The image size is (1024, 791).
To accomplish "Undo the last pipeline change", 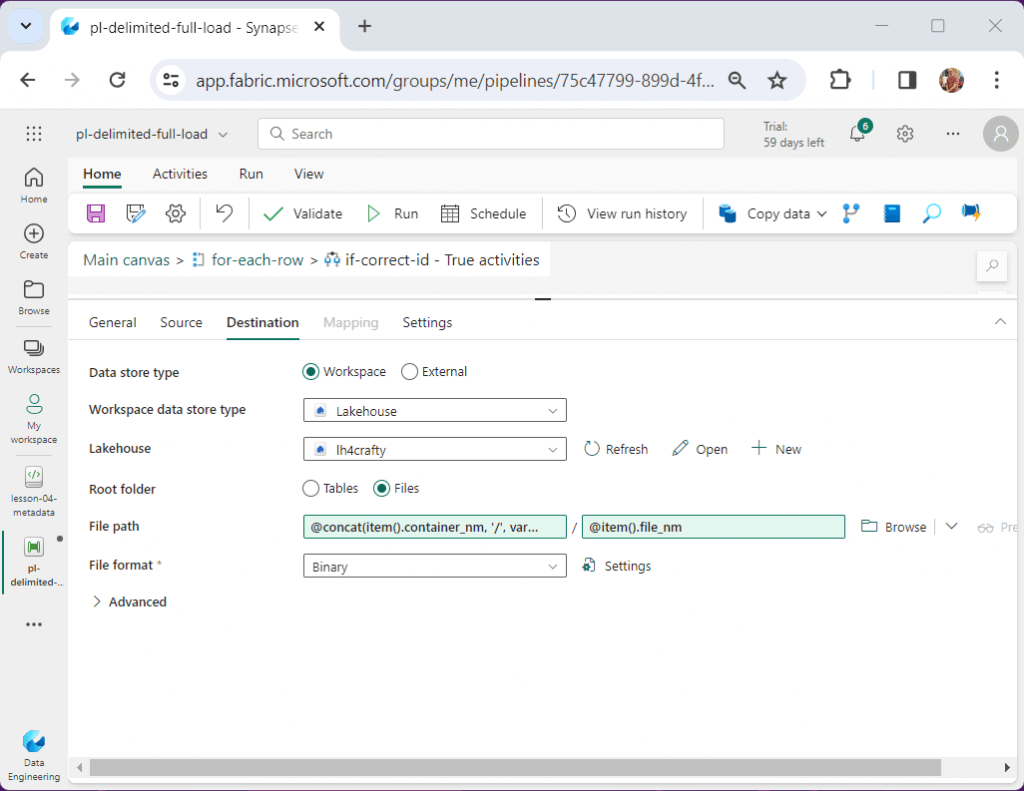I will pyautogui.click(x=222, y=213).
